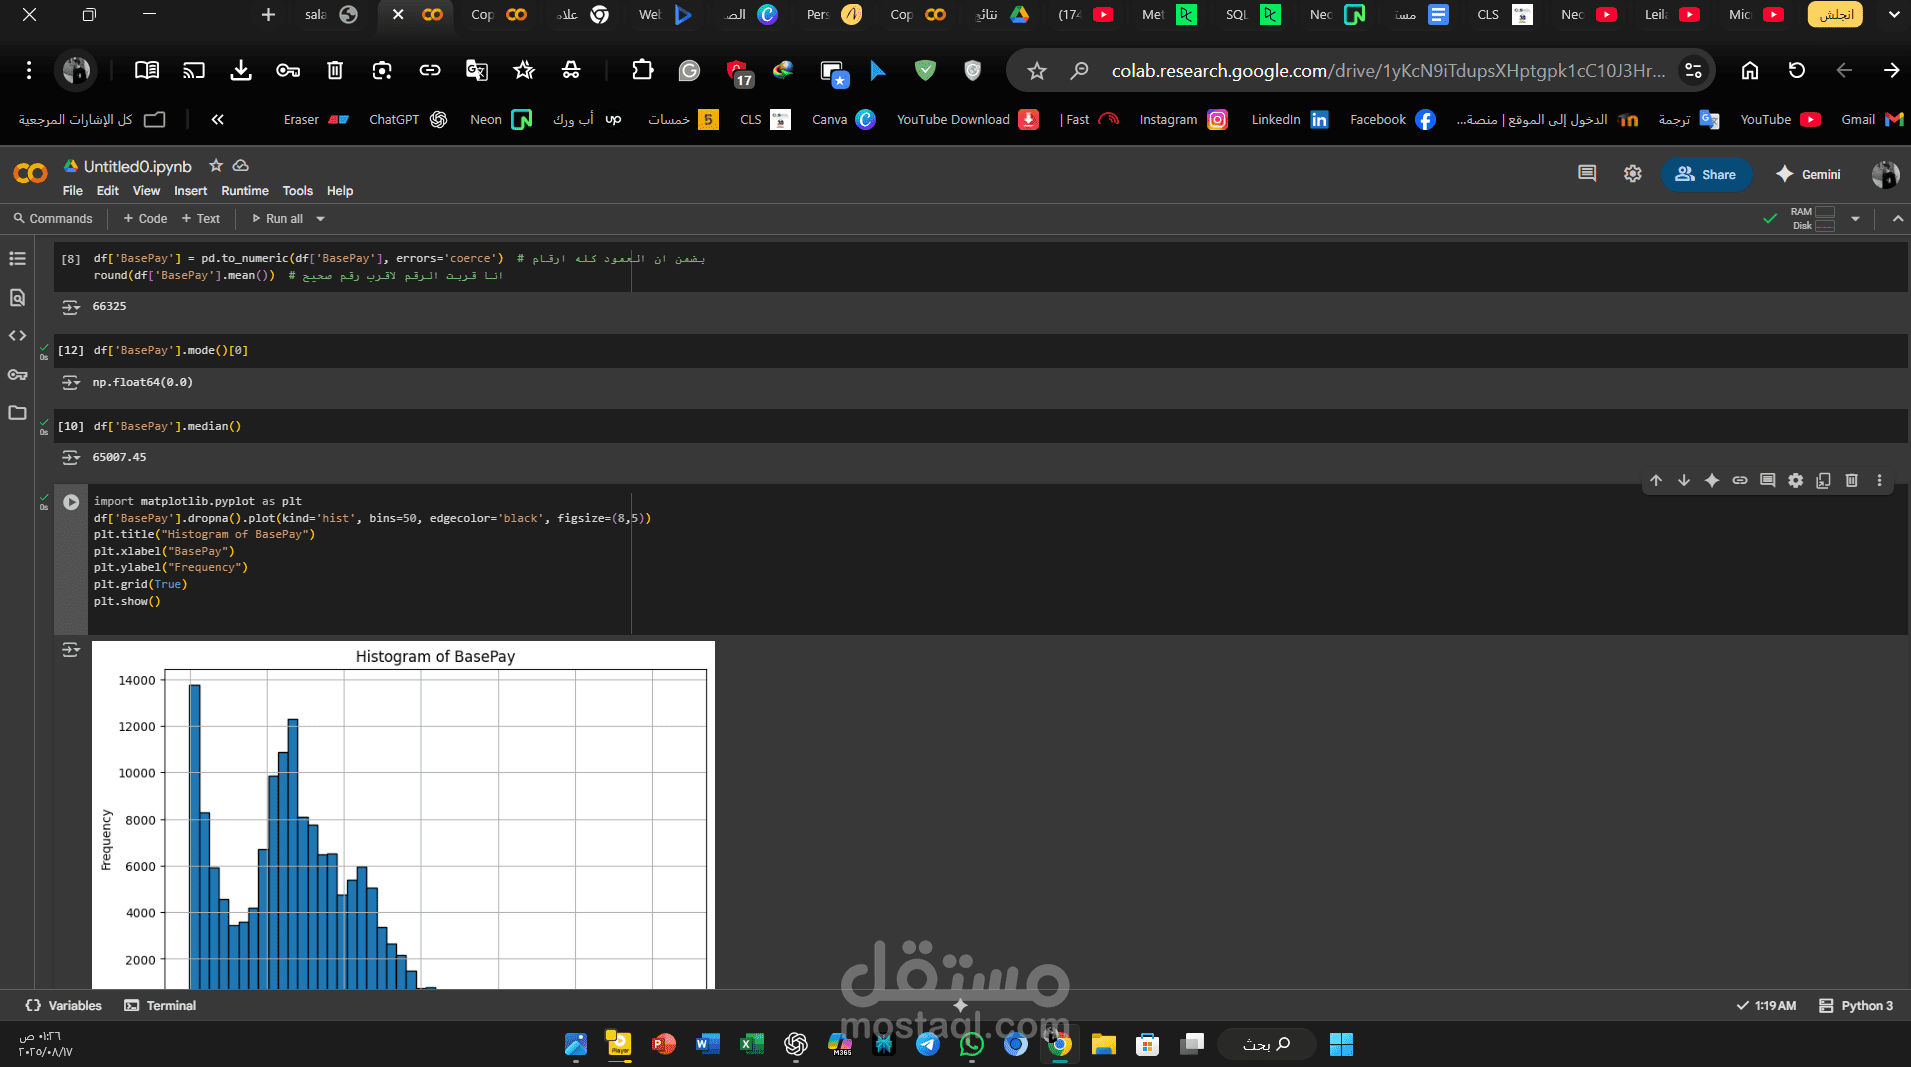Toggle the histogram plot output
1911x1067 pixels.
click(x=71, y=650)
